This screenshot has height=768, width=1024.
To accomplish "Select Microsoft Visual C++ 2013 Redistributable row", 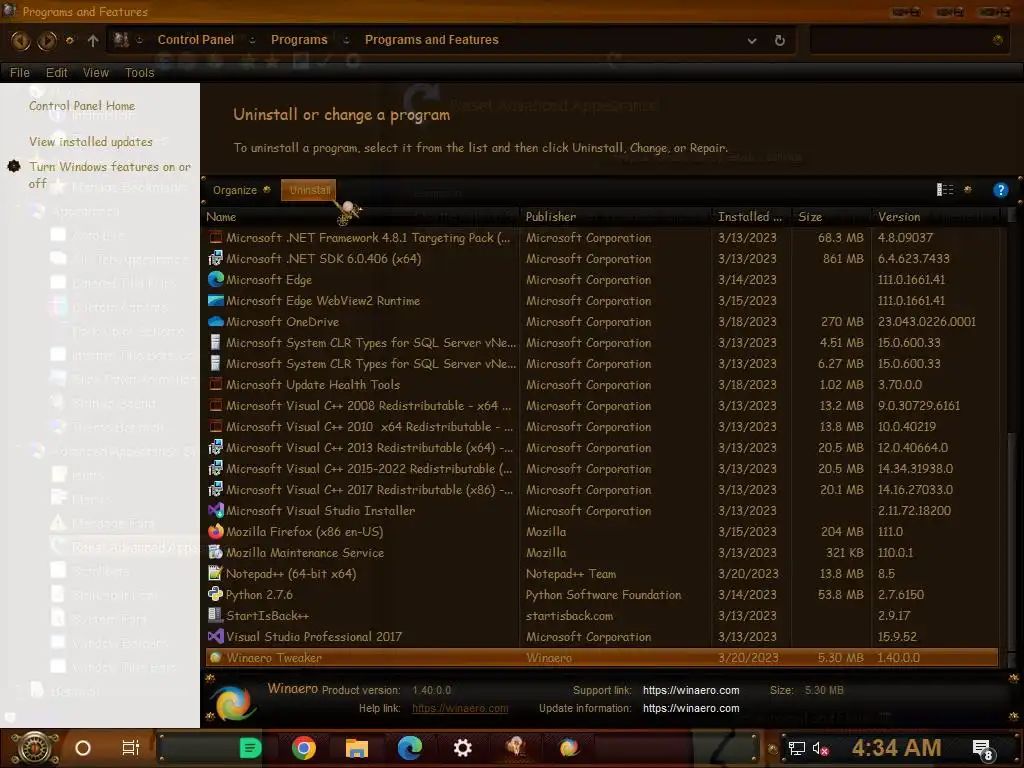I will [601, 447].
